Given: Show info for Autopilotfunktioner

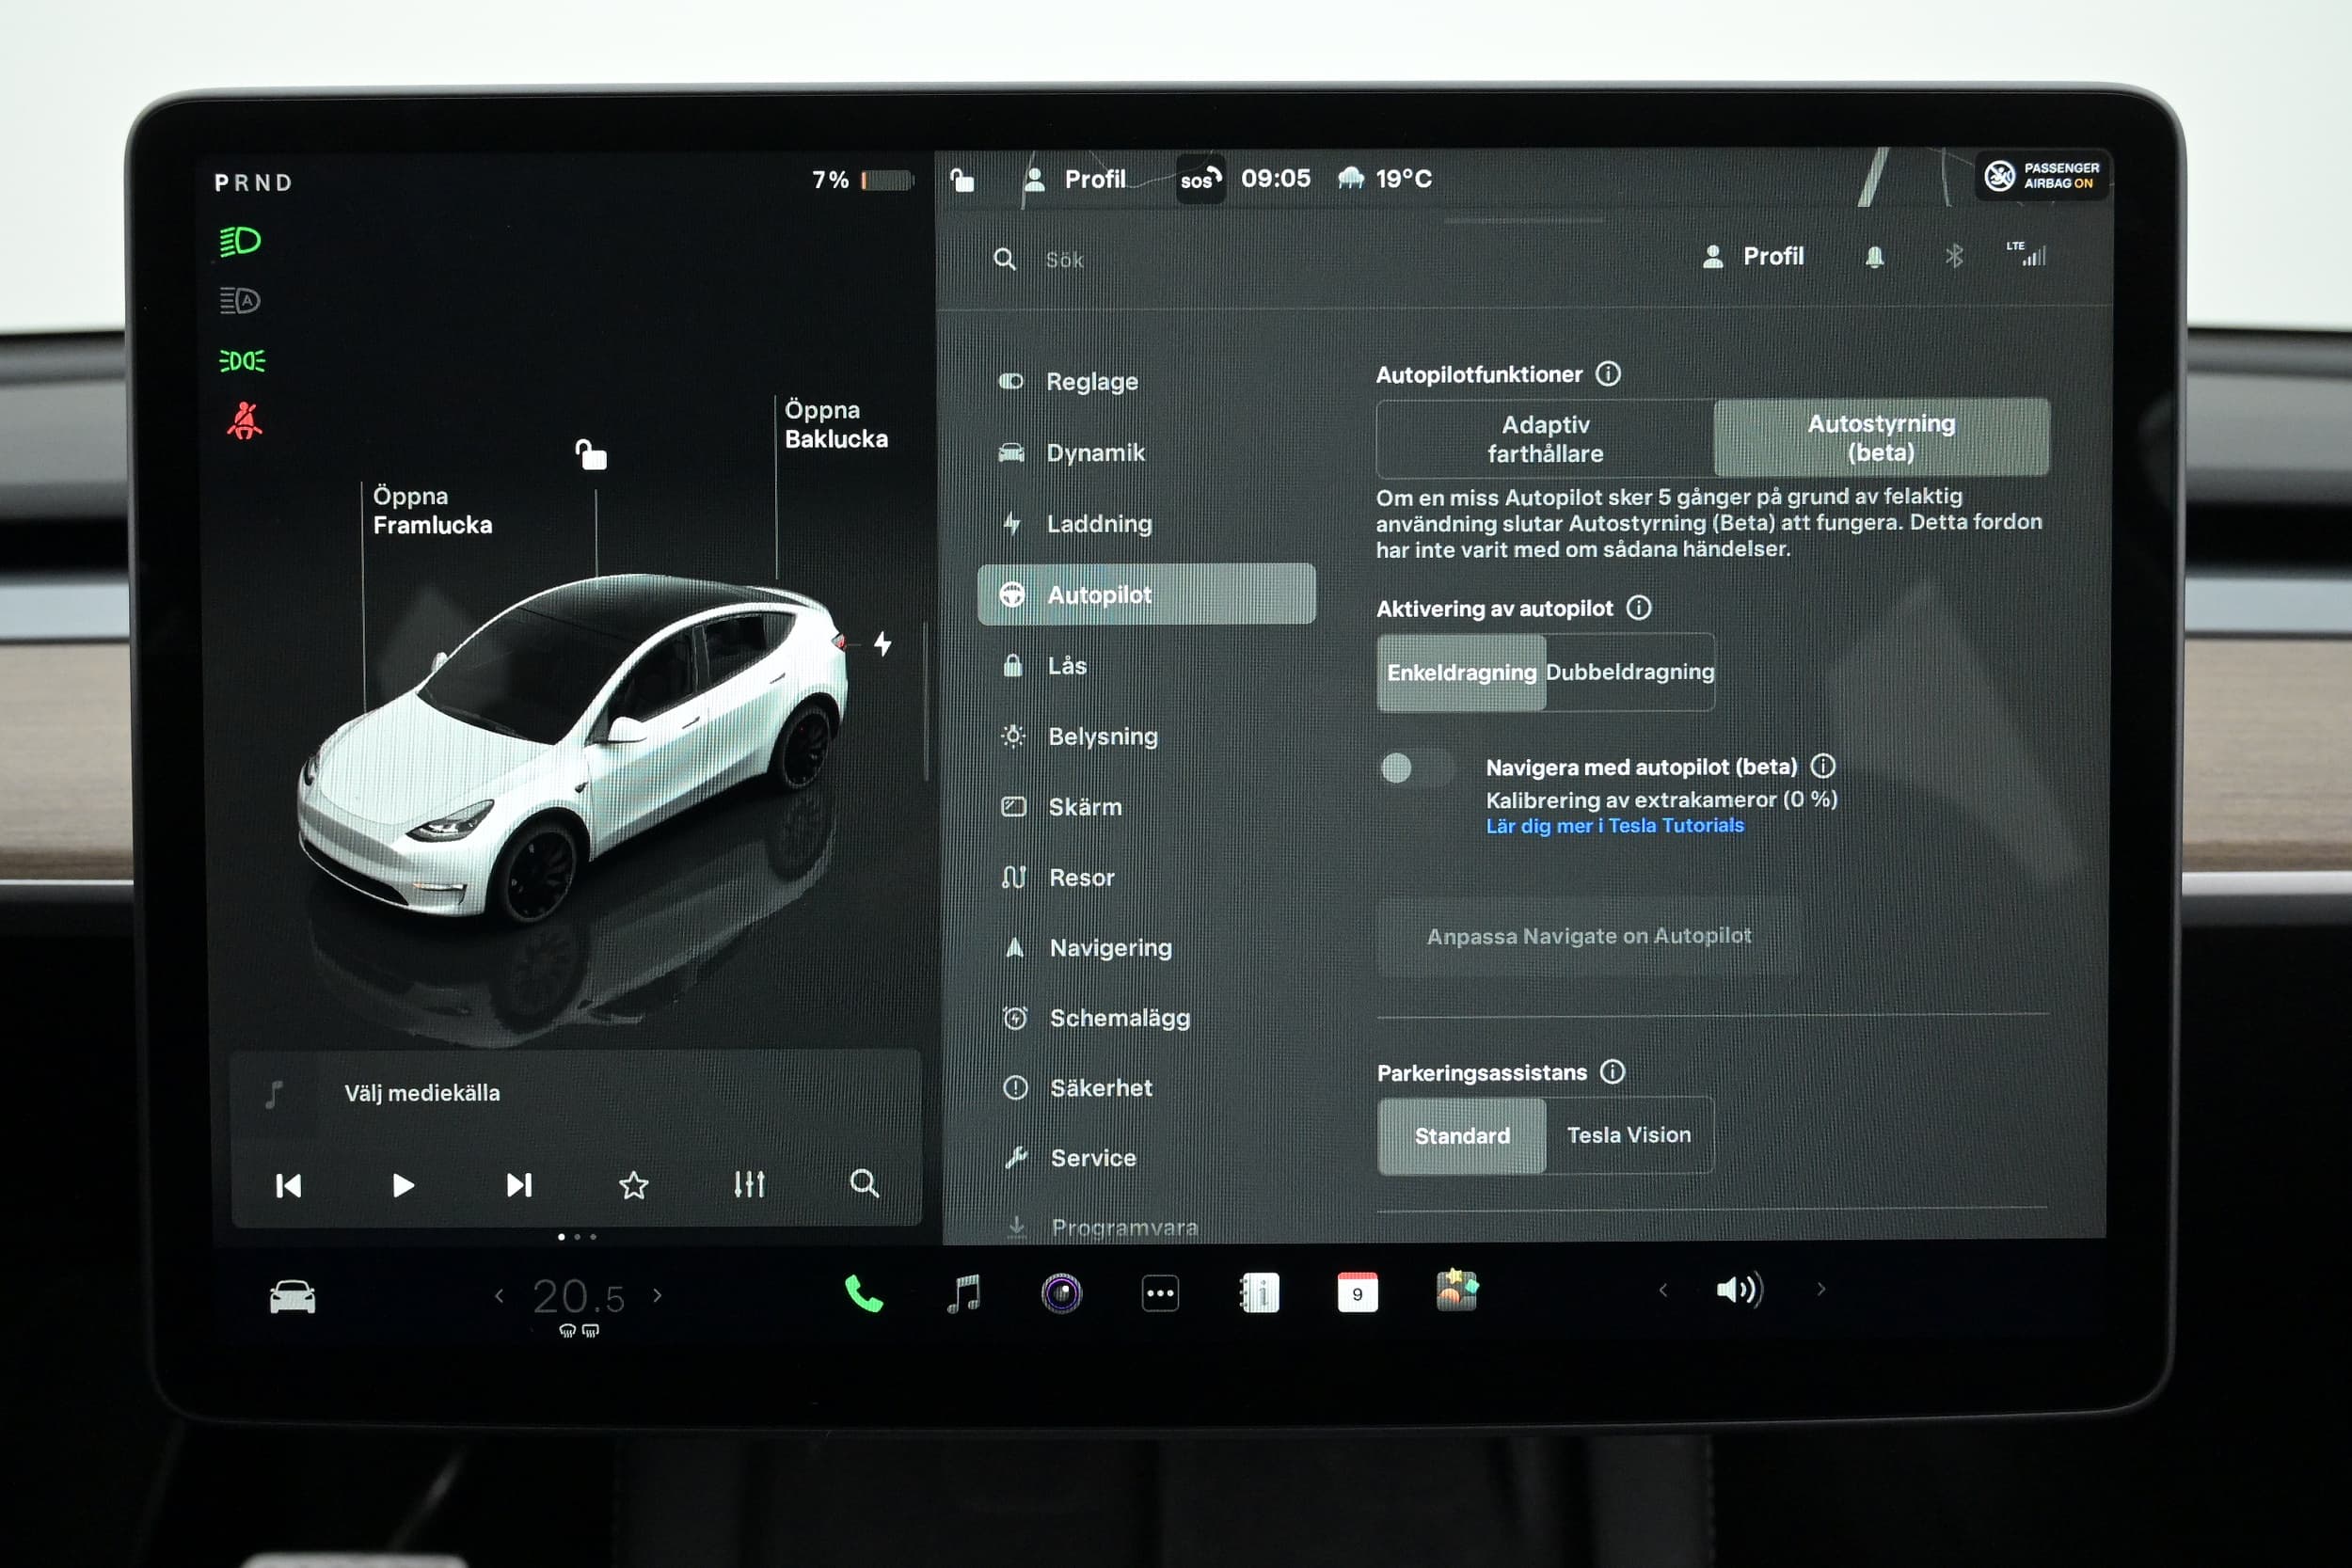Looking at the screenshot, I should tap(1608, 374).
